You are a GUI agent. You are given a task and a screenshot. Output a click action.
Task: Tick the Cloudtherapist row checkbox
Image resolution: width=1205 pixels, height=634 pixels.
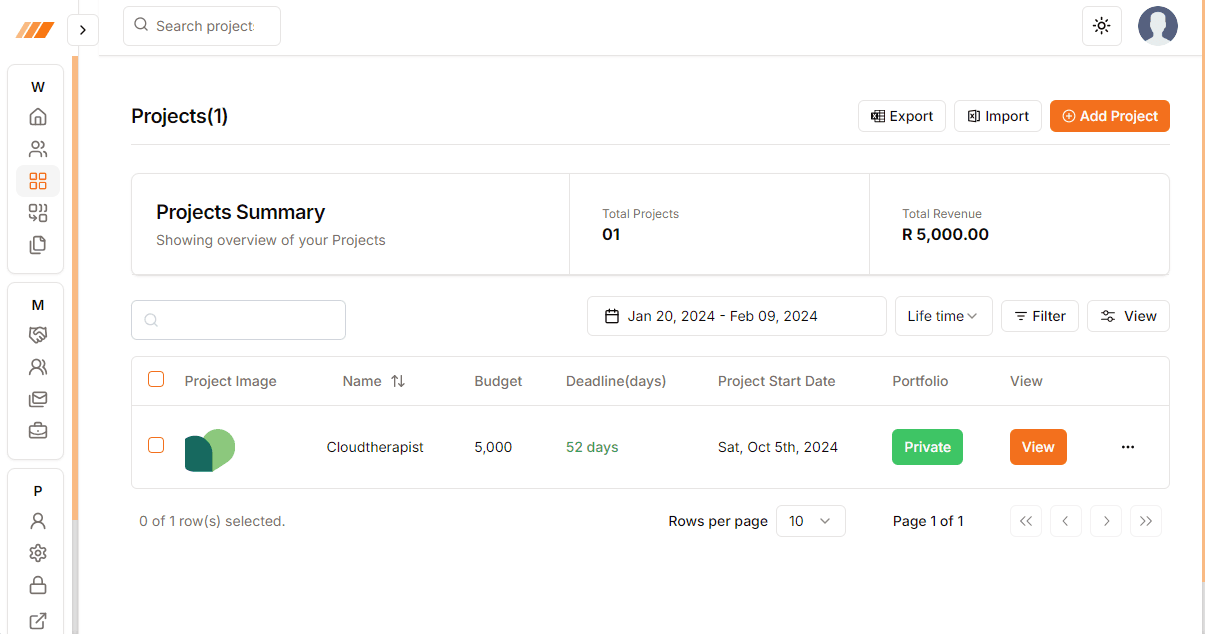(x=156, y=445)
